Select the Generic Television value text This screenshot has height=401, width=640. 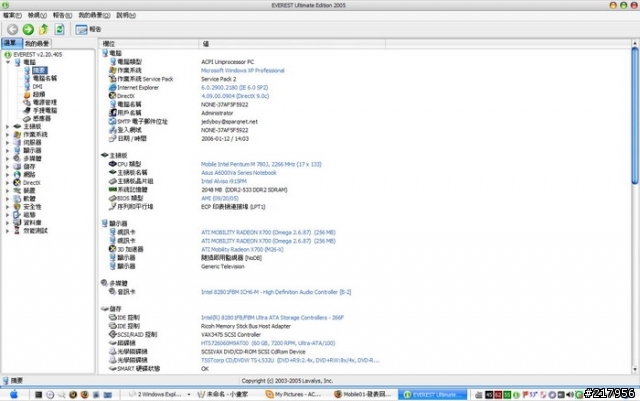pos(223,266)
